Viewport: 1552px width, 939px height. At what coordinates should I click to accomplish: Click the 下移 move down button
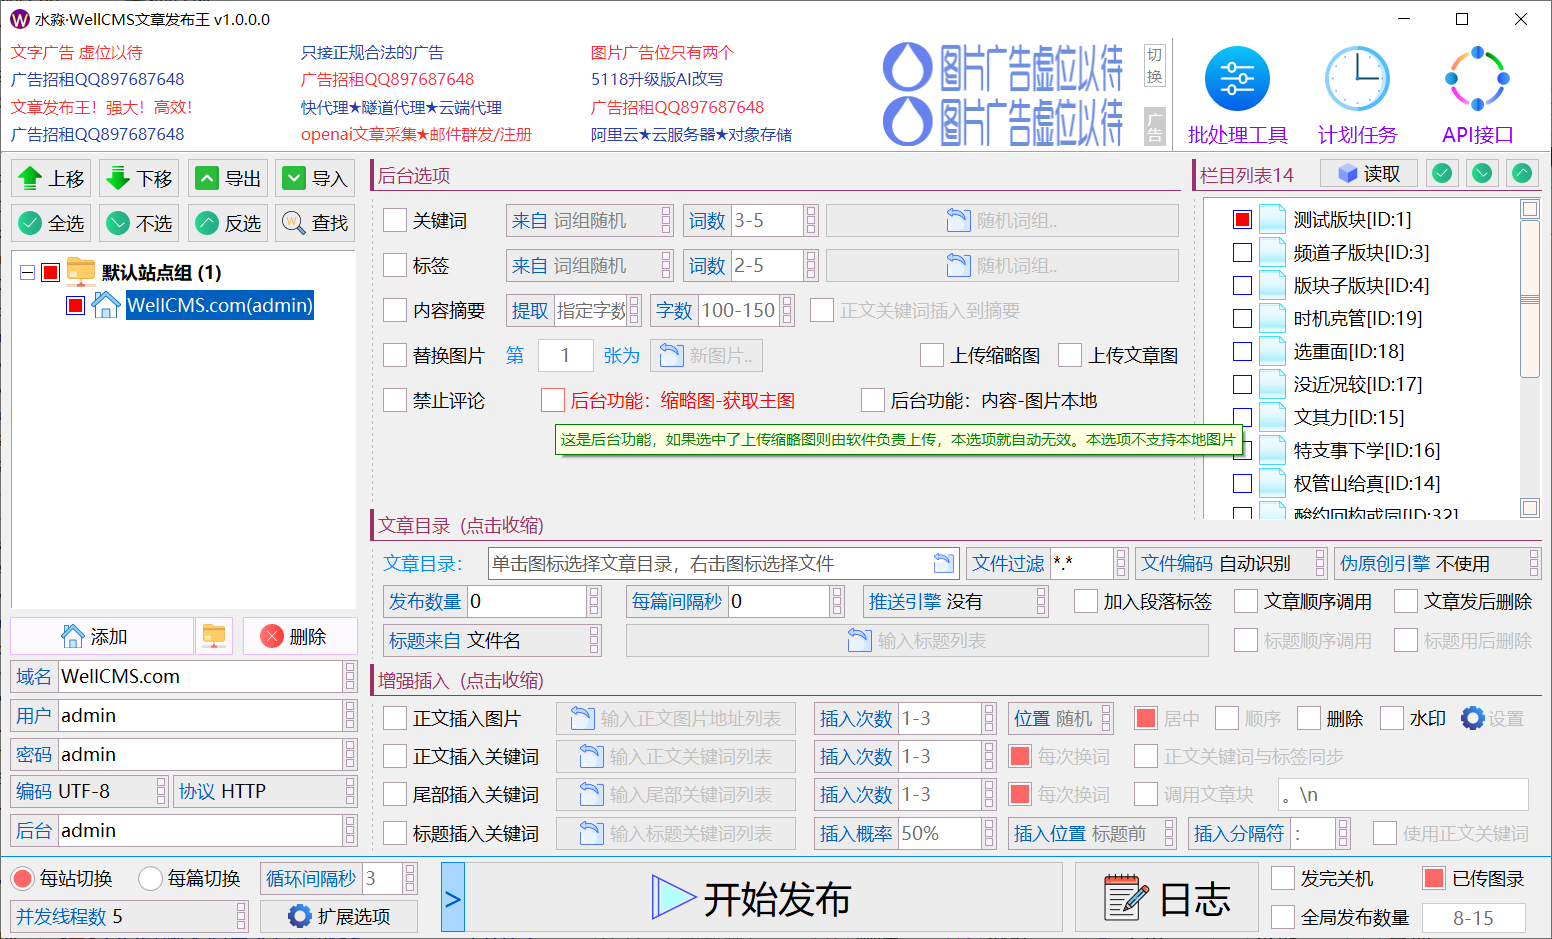point(139,179)
